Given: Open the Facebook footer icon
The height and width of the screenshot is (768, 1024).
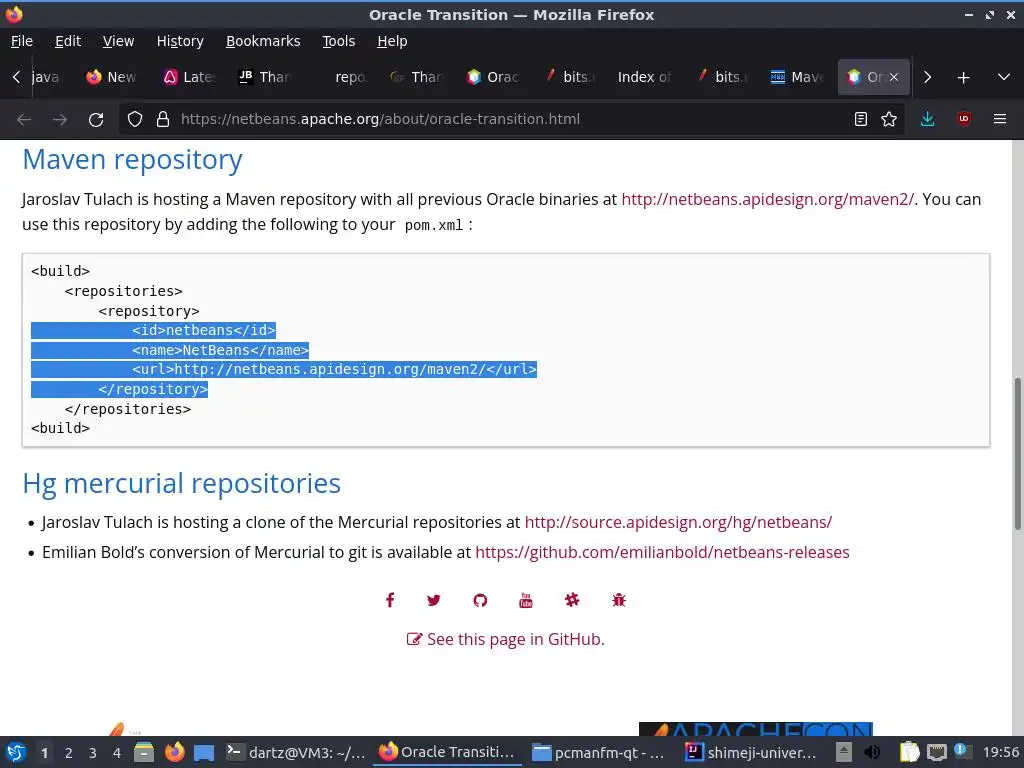Looking at the screenshot, I should tap(390, 600).
